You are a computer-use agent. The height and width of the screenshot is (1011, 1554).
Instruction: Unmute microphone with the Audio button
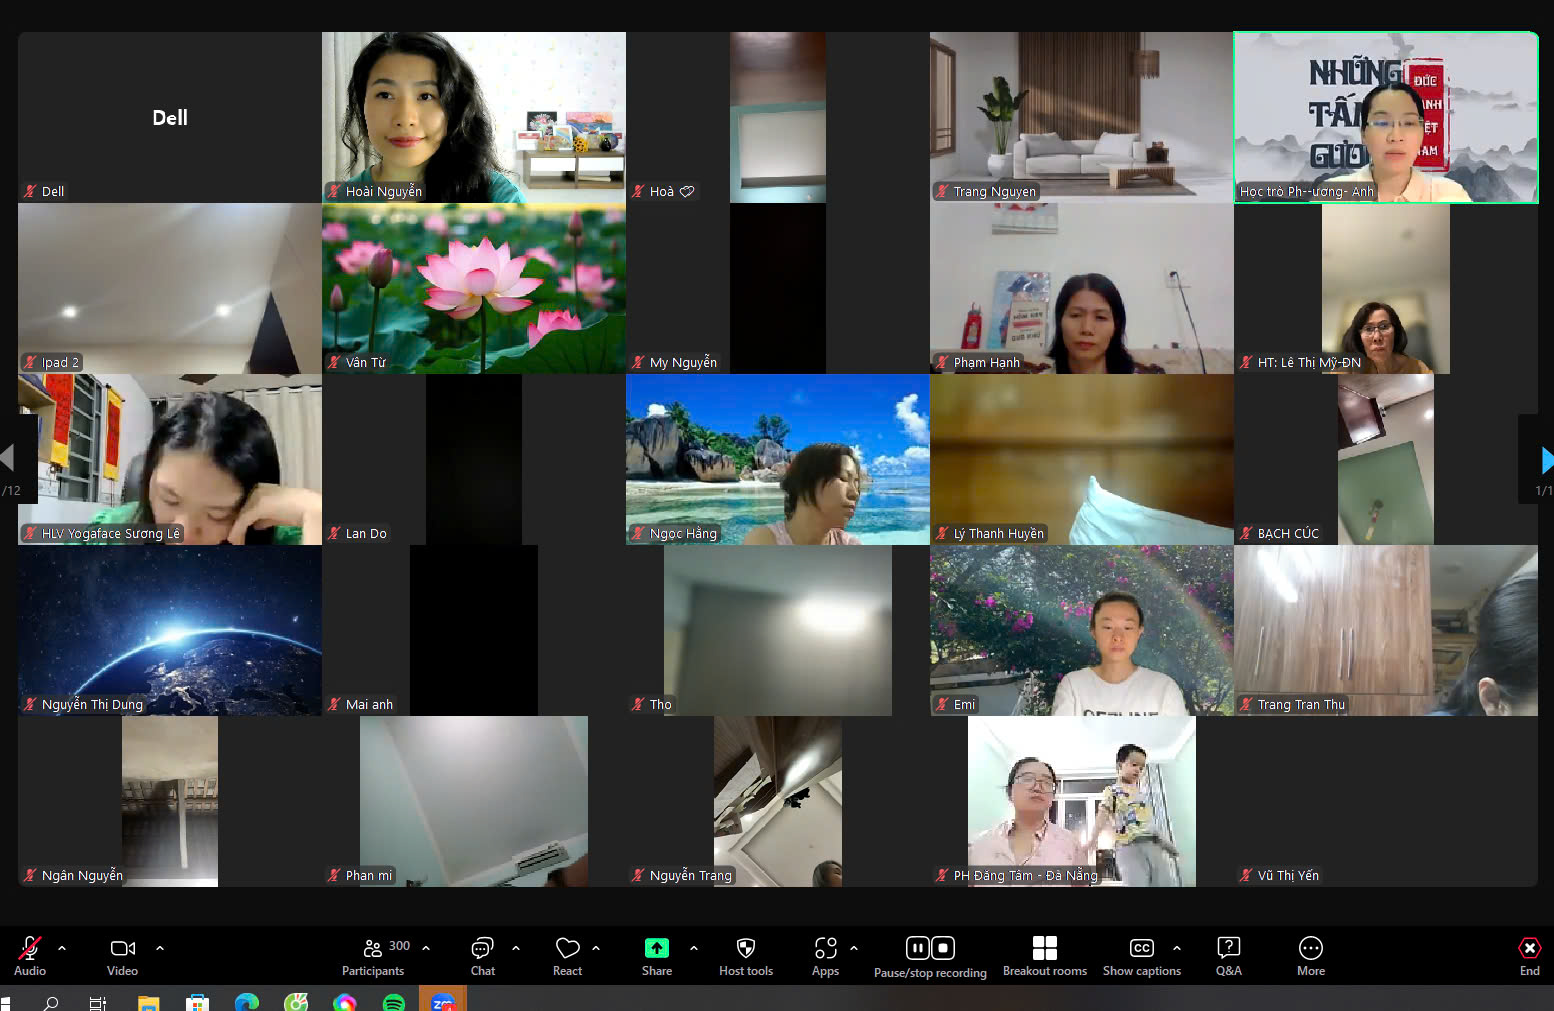30,956
